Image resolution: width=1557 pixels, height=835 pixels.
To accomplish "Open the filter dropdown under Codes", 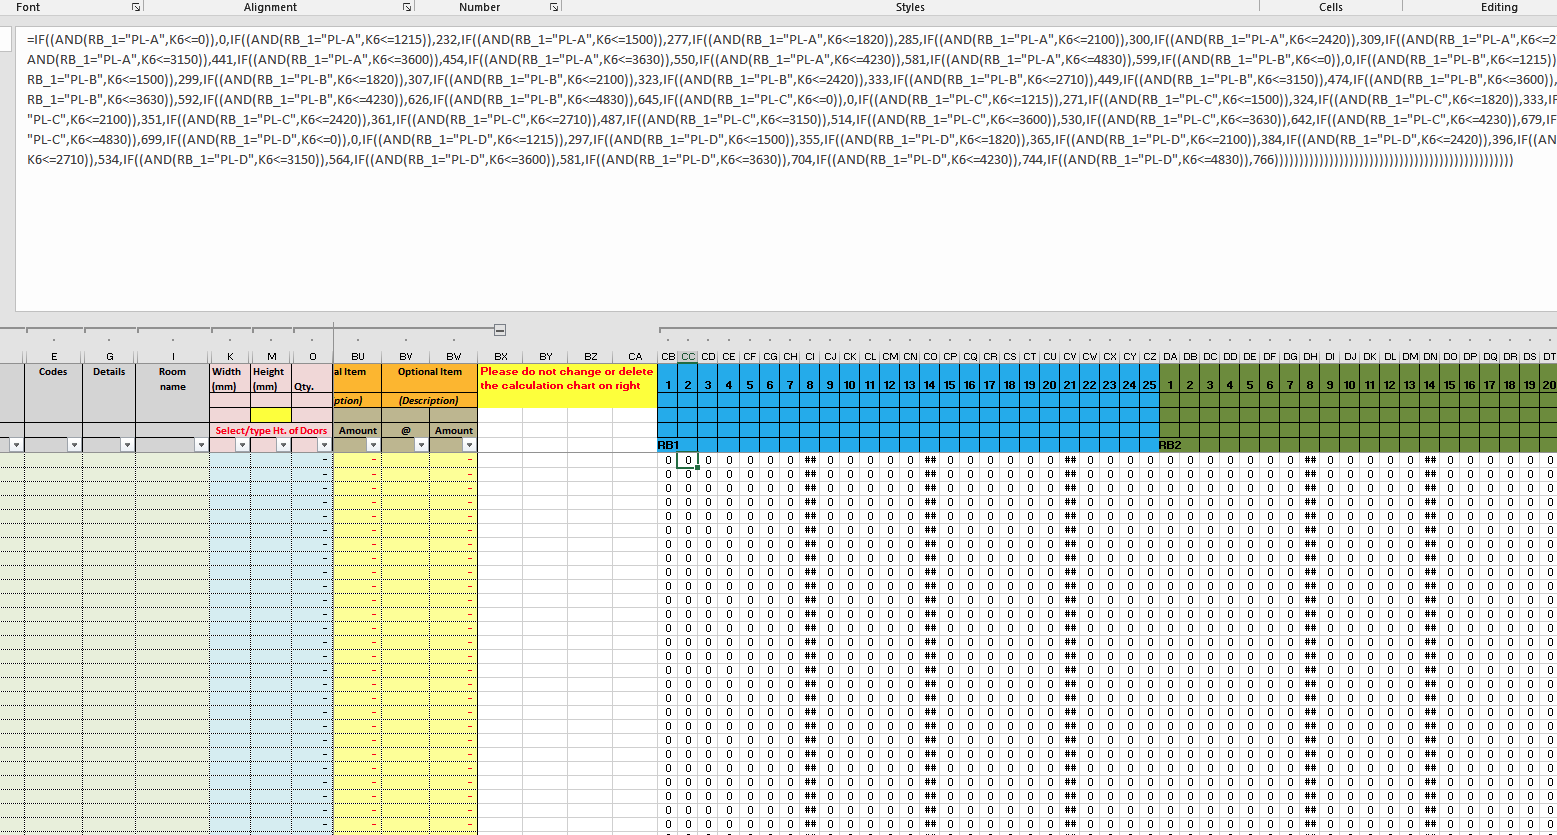I will [x=74, y=445].
